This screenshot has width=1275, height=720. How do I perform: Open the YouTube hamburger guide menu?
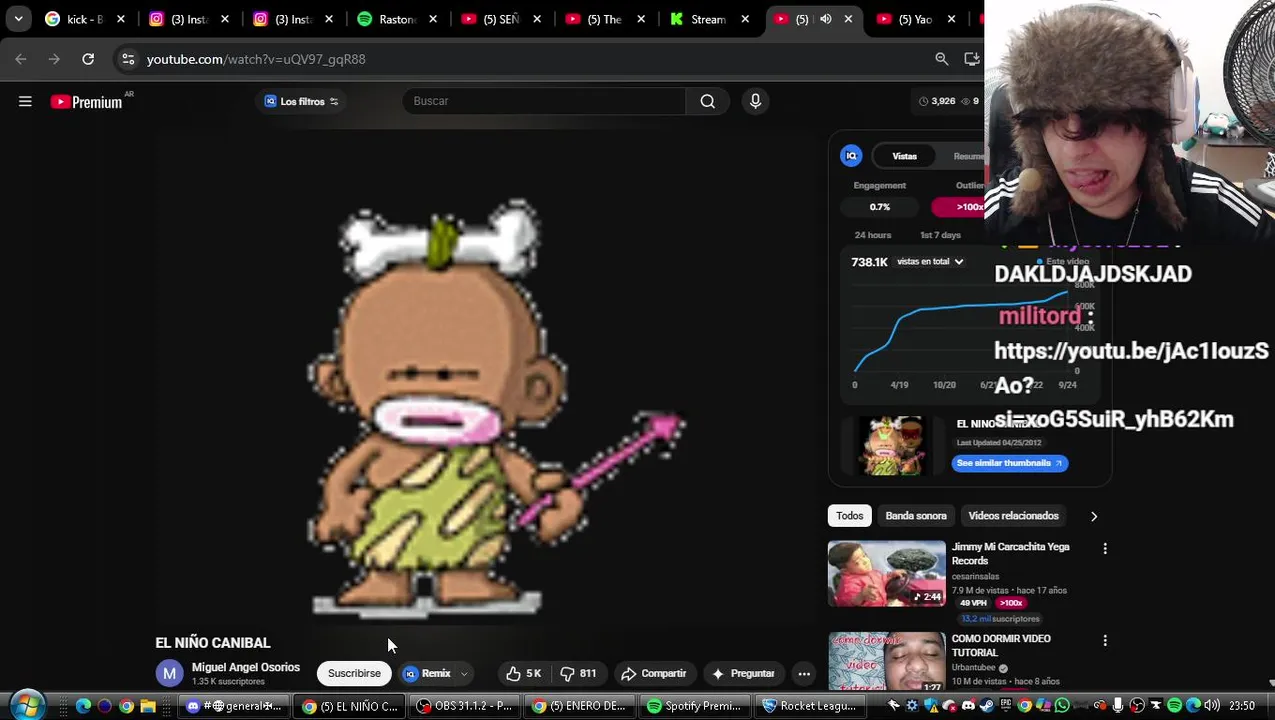pyautogui.click(x=25, y=101)
